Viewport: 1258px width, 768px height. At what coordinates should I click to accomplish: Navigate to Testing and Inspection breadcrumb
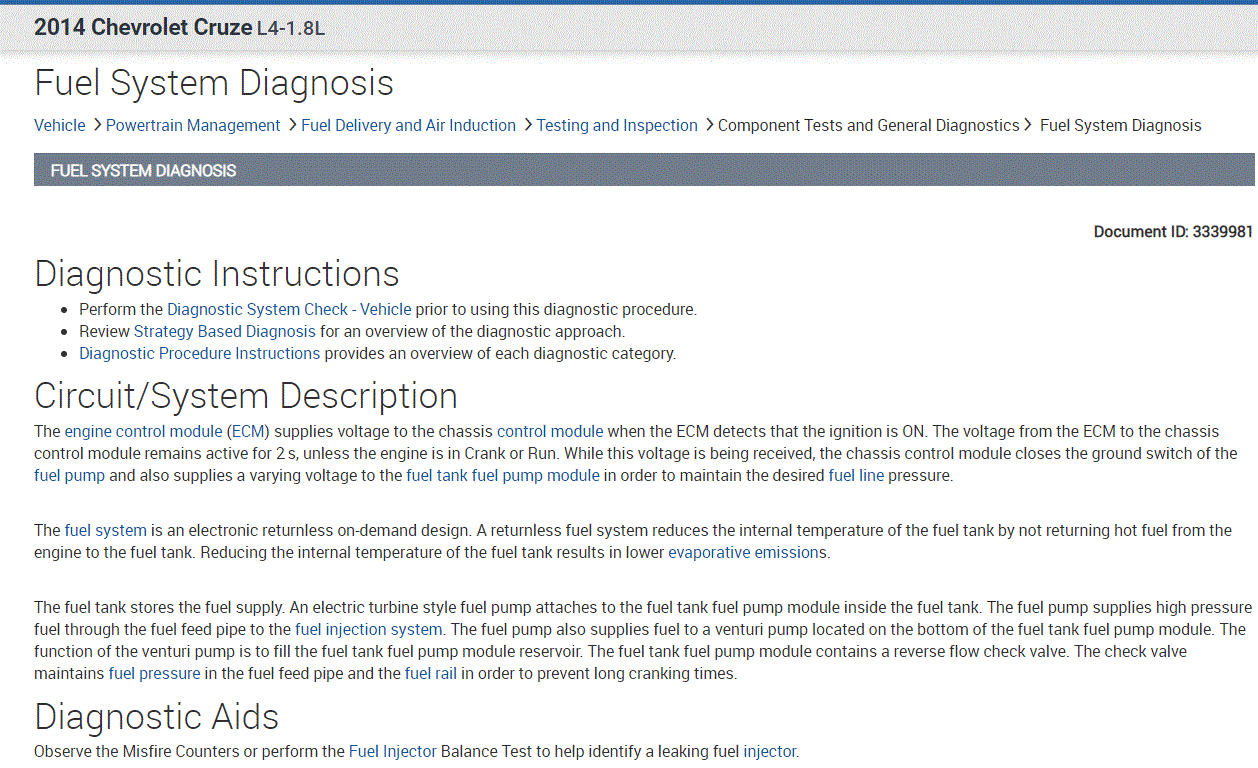click(x=617, y=125)
